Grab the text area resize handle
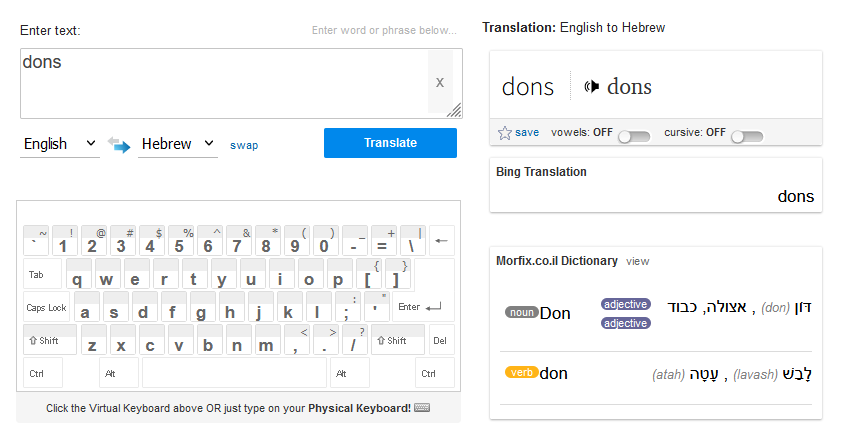 click(455, 111)
